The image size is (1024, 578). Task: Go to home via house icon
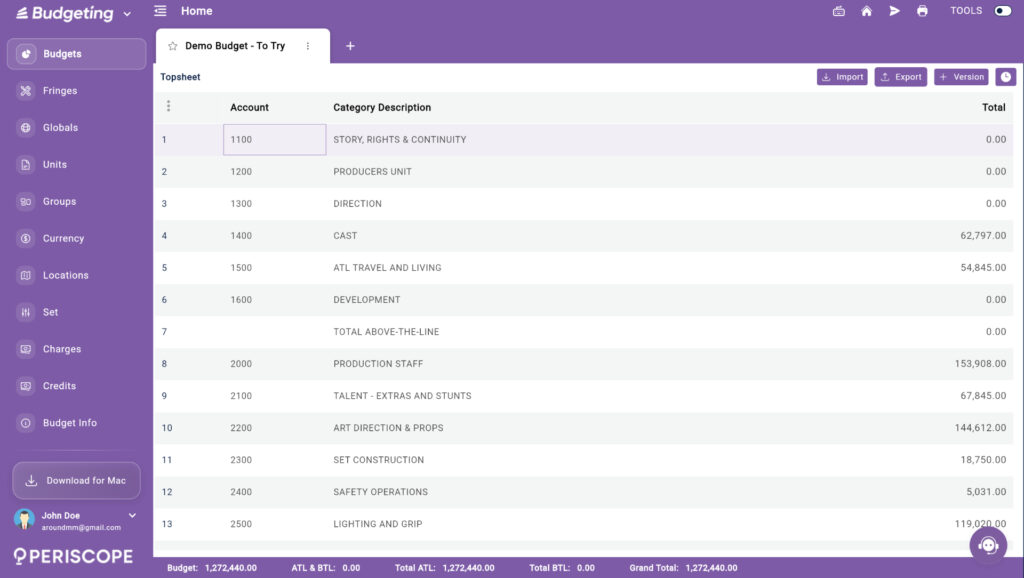point(866,11)
